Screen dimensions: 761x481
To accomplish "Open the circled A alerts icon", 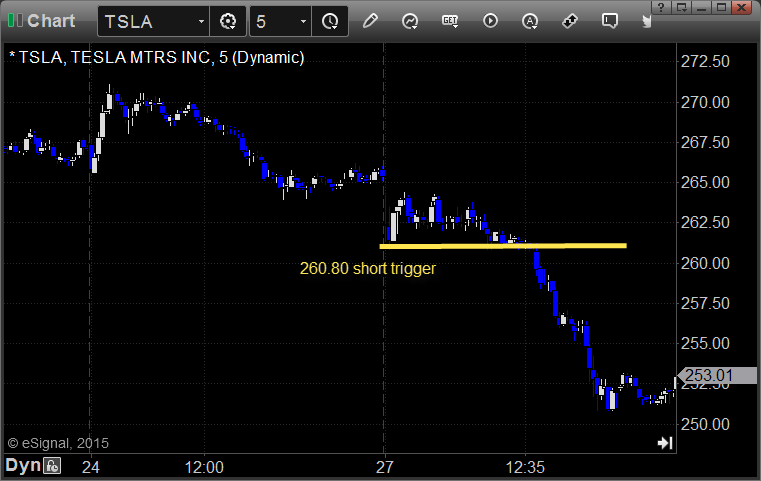I will pos(529,21).
